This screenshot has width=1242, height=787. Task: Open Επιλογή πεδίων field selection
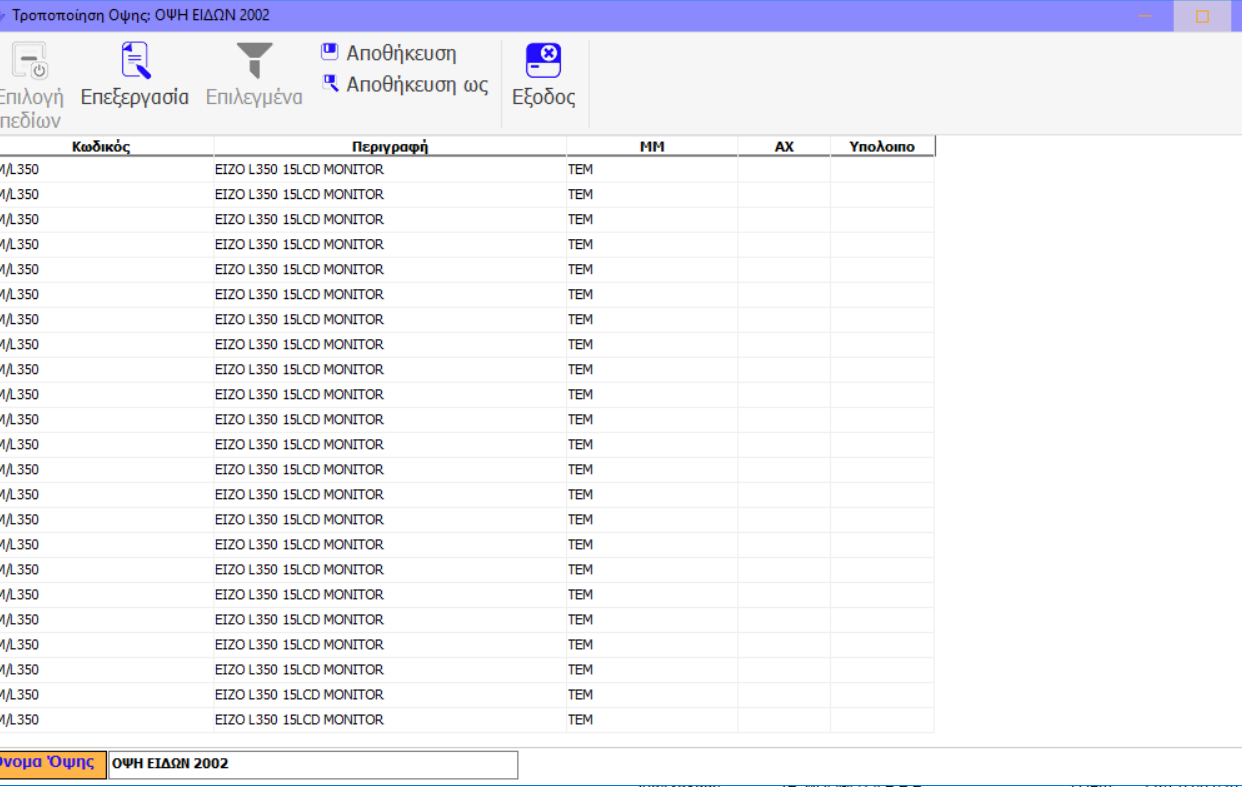pyautogui.click(x=30, y=62)
